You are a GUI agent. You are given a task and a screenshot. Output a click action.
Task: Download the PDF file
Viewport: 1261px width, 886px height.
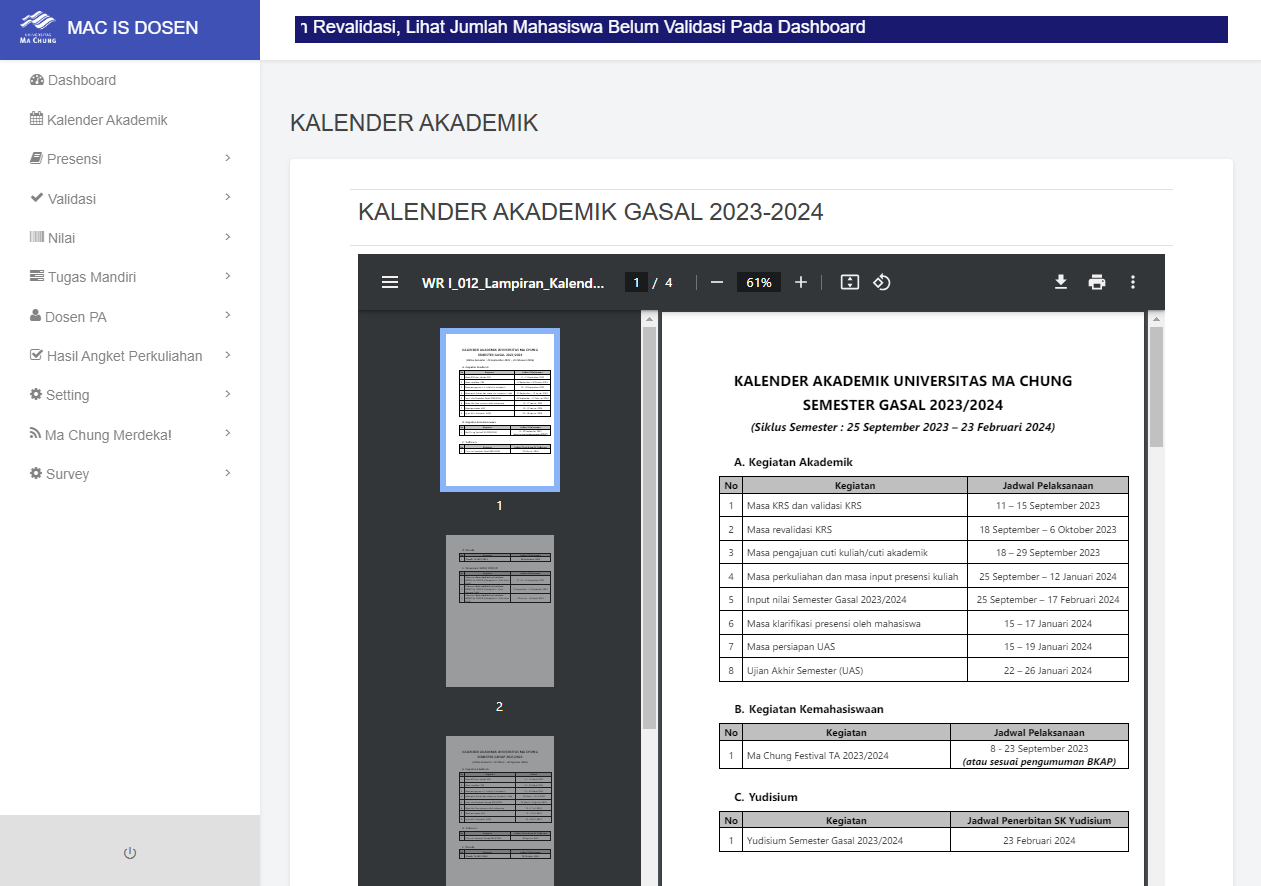pyautogui.click(x=1061, y=282)
